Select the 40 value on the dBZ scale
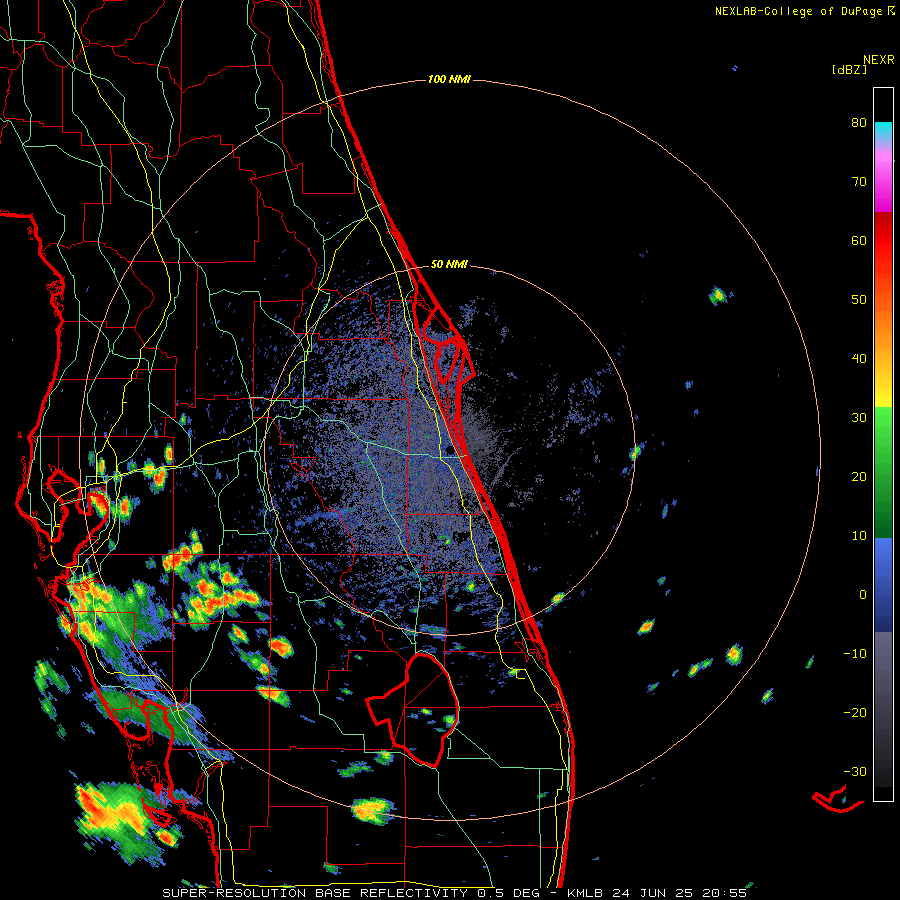This screenshot has height=900, width=900. tap(859, 359)
